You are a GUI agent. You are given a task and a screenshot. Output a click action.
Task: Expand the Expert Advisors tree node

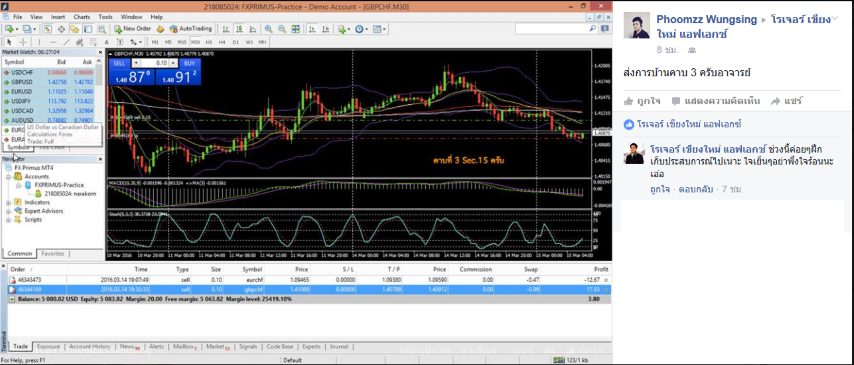[8, 211]
